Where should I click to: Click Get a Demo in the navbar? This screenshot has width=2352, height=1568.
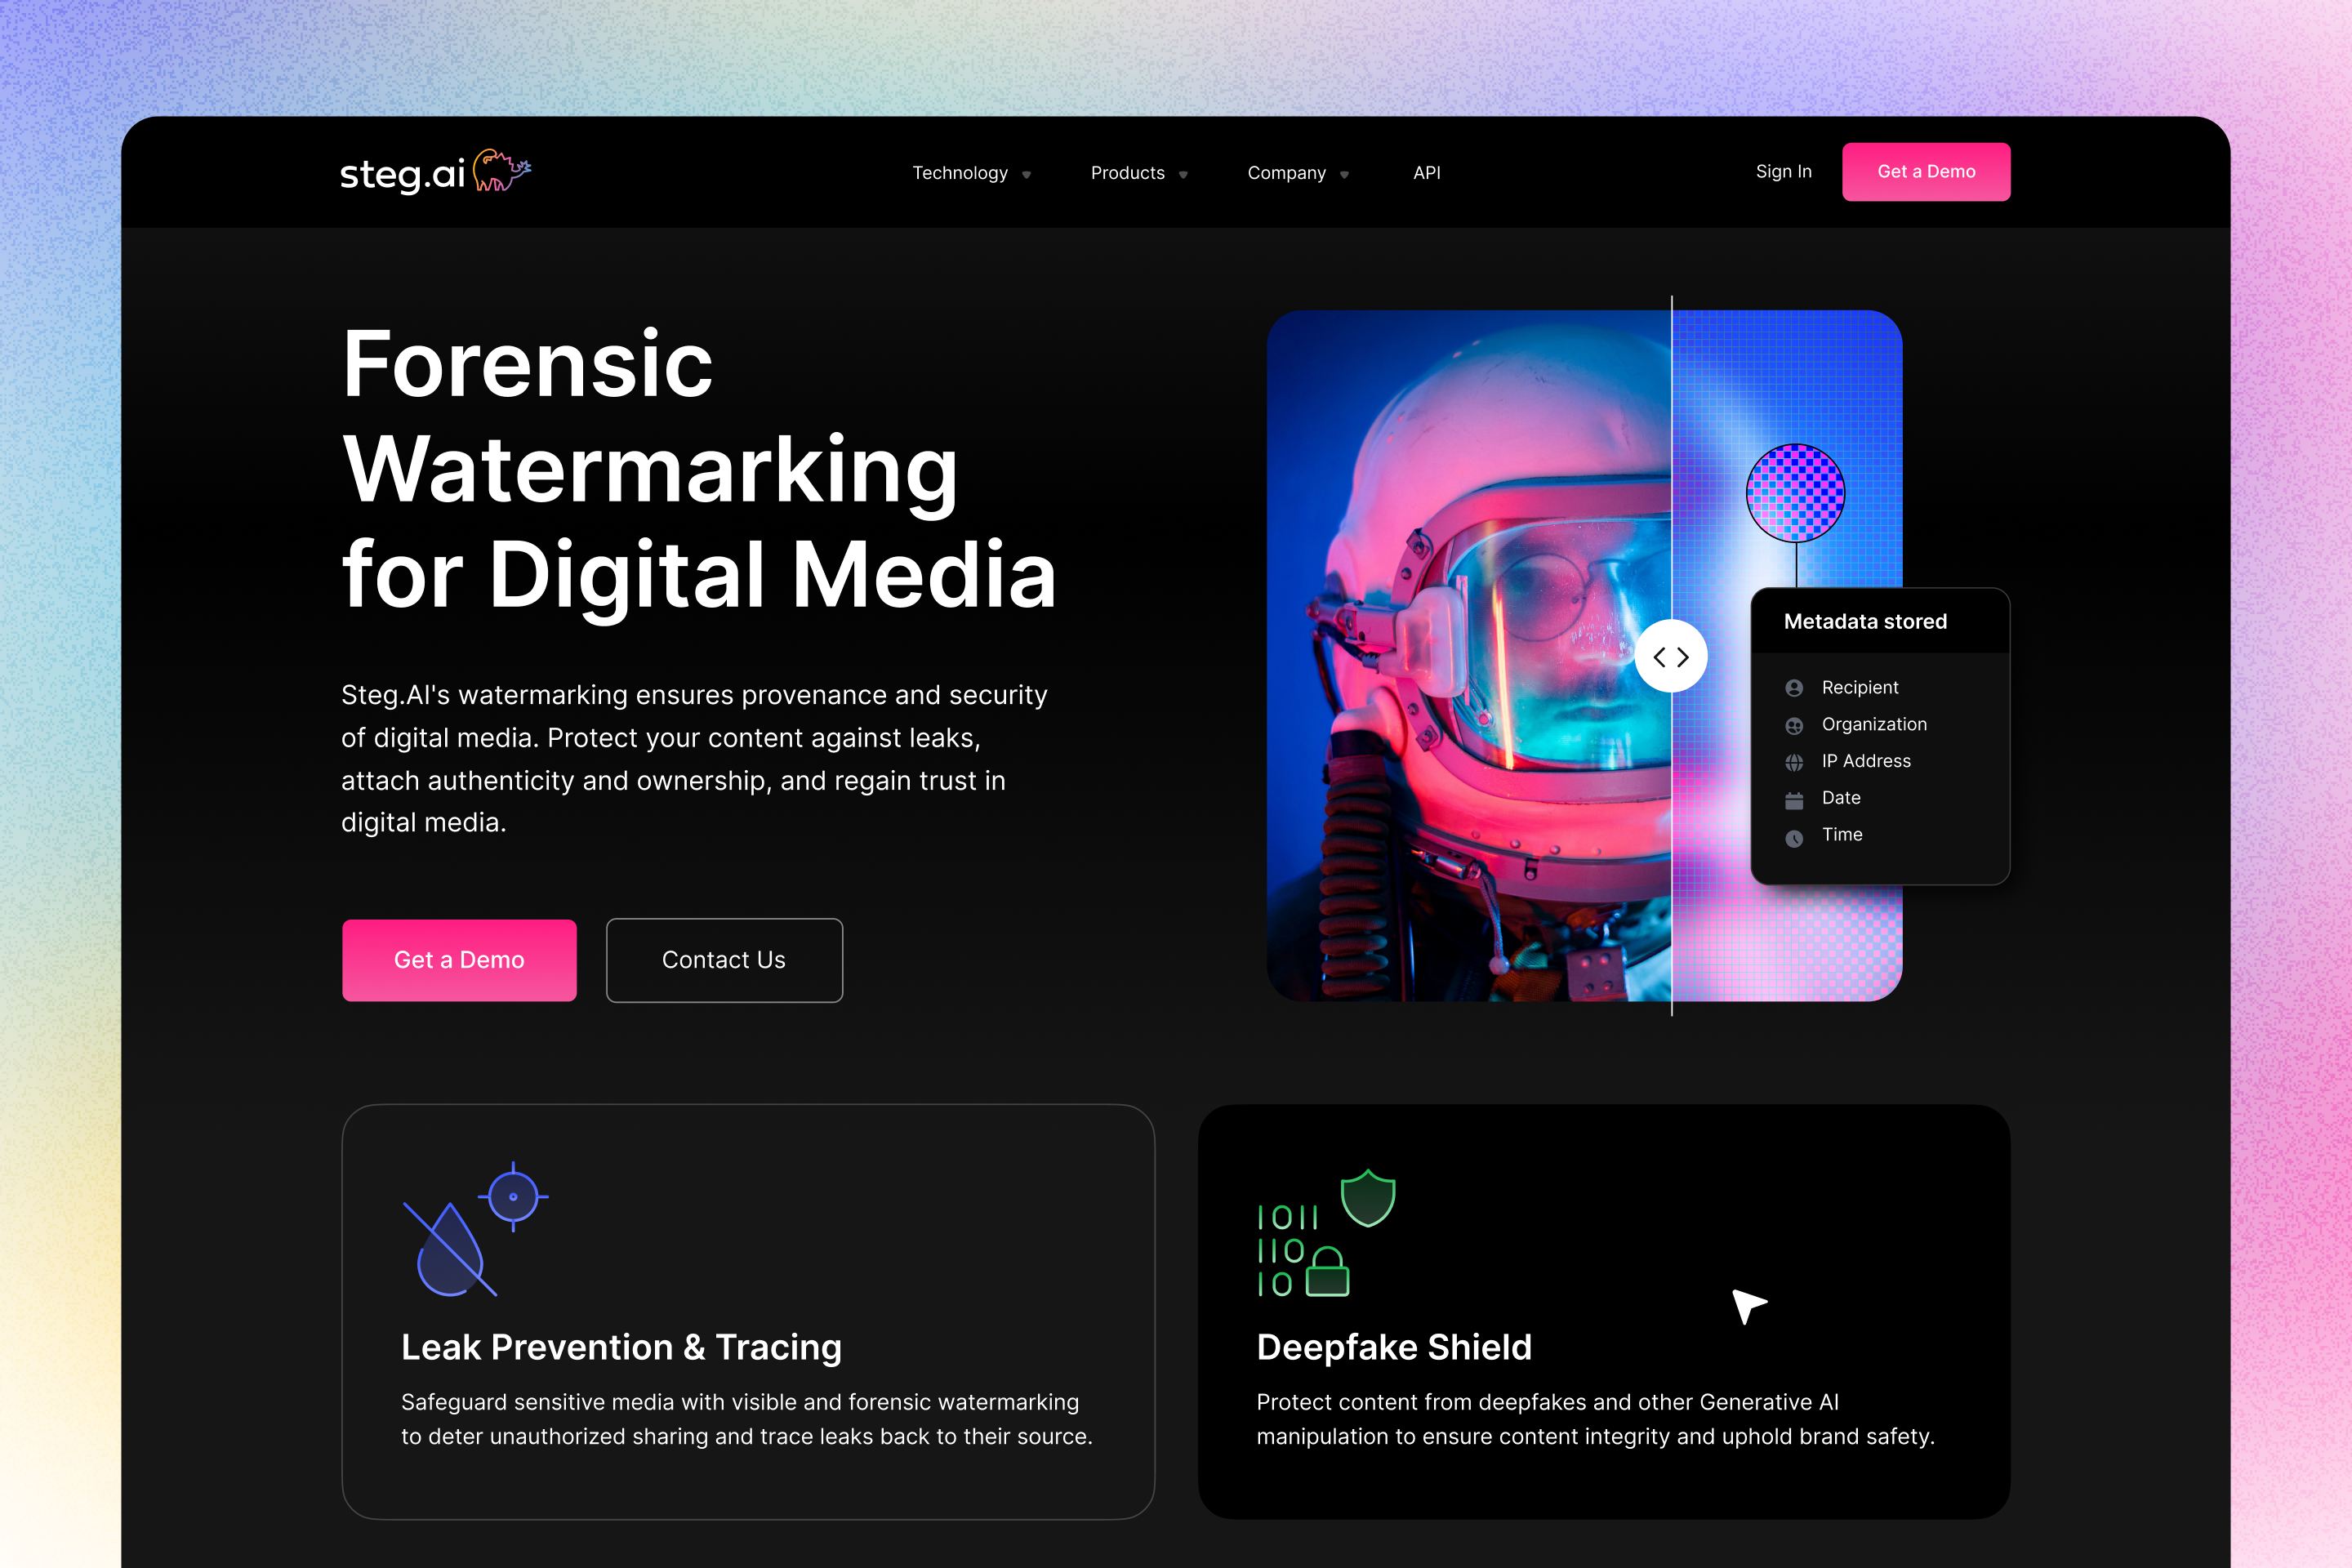(1926, 172)
